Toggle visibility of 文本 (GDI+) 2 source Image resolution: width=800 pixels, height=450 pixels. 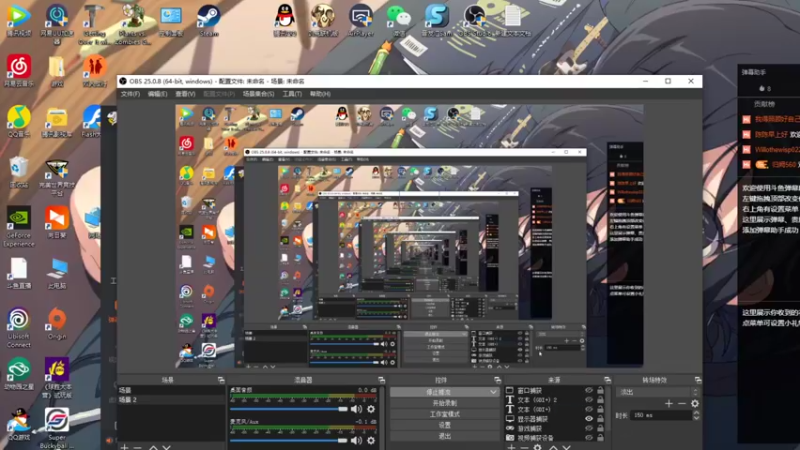point(589,400)
